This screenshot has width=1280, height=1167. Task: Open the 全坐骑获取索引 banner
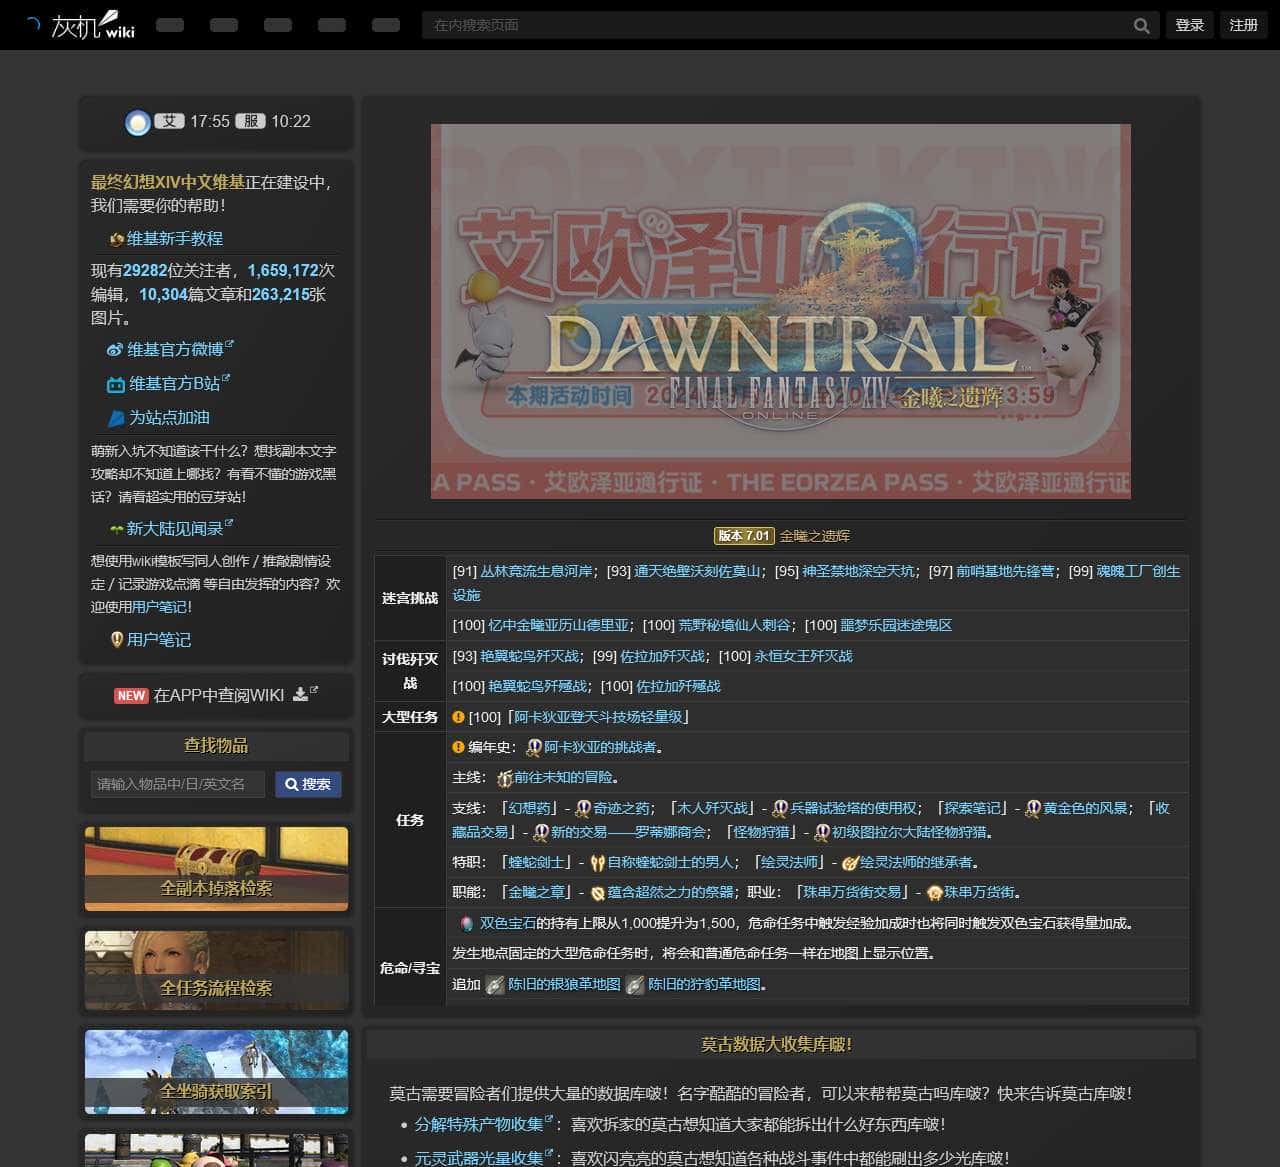(x=217, y=1072)
